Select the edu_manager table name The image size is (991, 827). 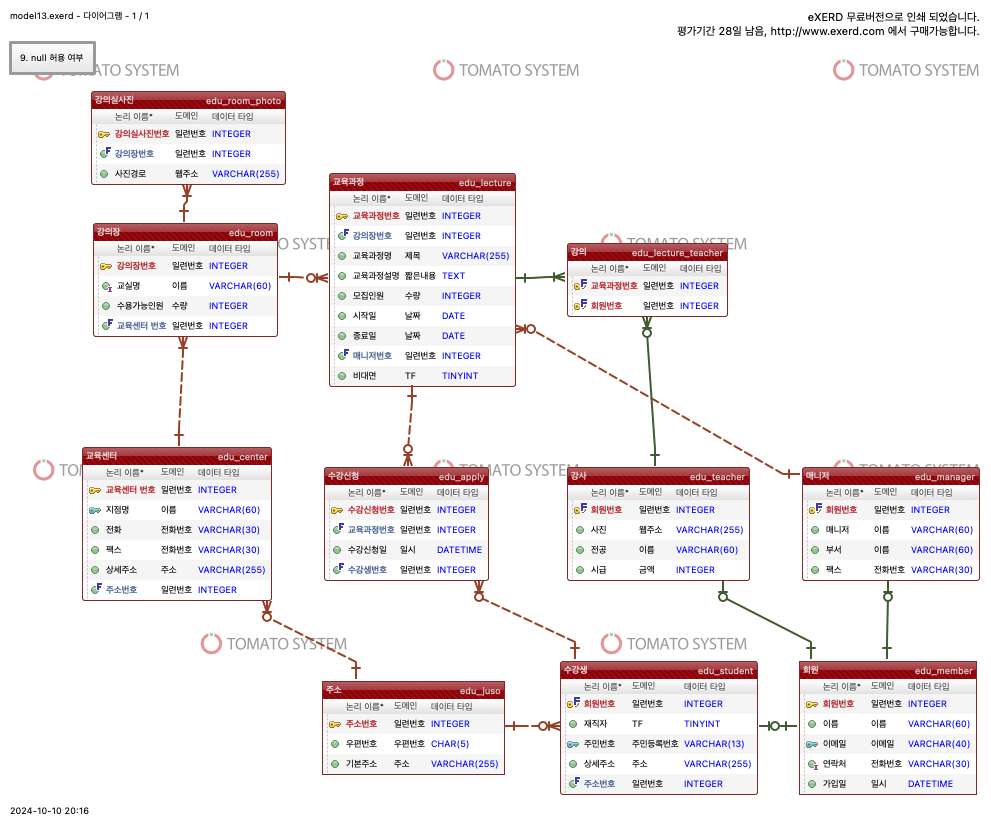coord(945,477)
